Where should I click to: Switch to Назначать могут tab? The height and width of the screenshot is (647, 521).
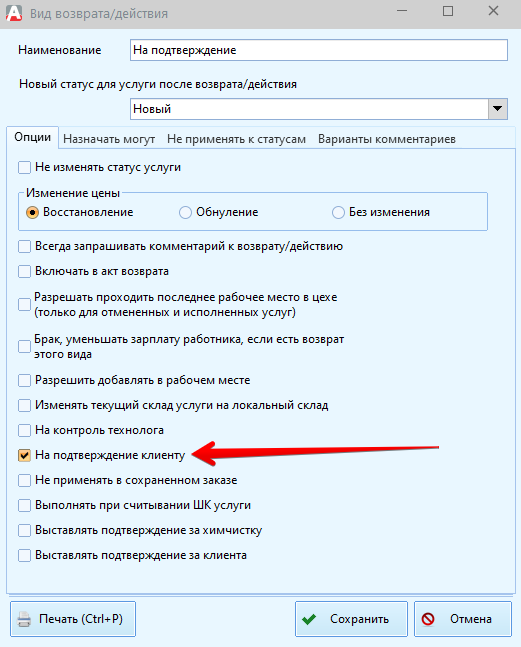(109, 139)
